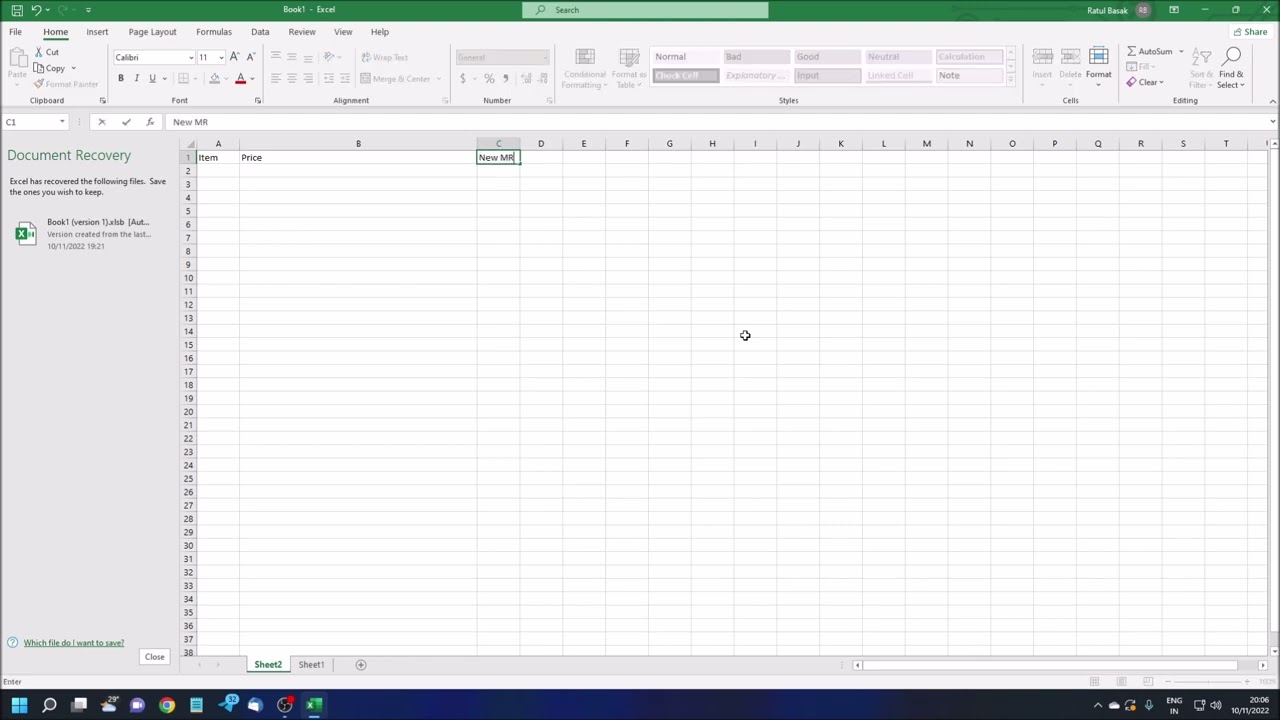The image size is (1280, 720).
Task: Click the horizontal scrollbar right arrow
Action: coord(1262,665)
